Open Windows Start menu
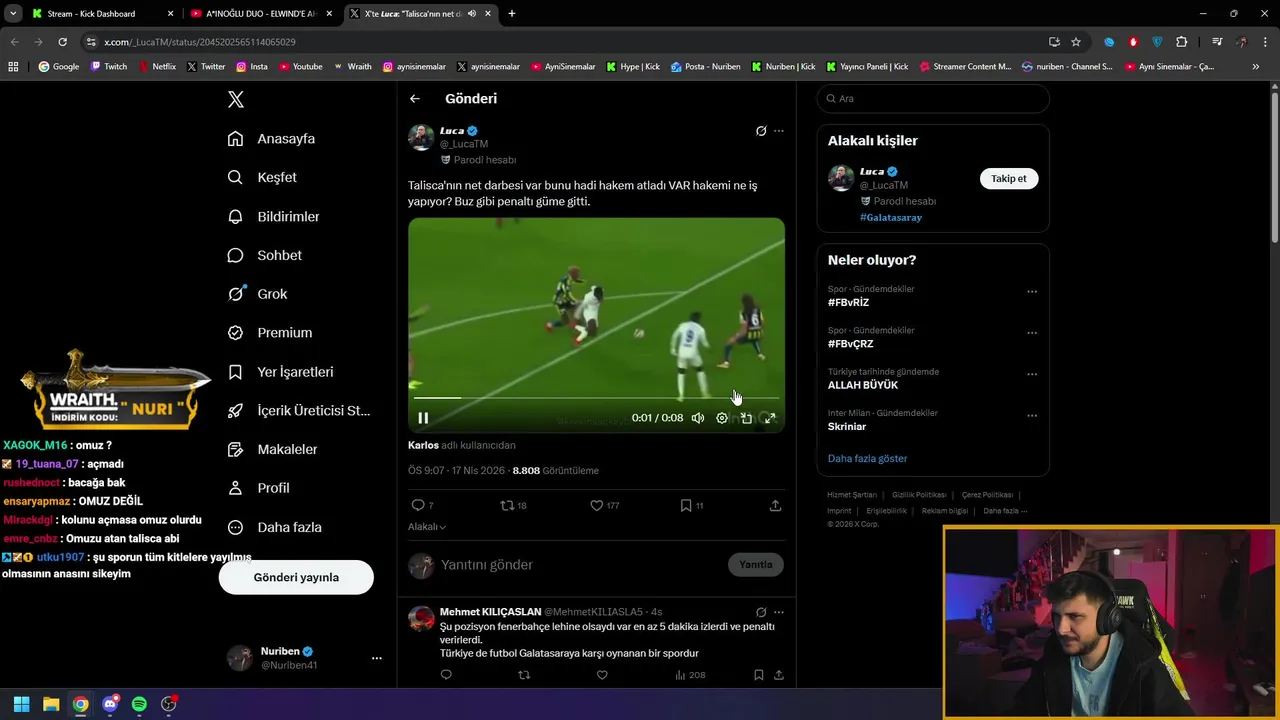This screenshot has width=1280, height=720. click(x=22, y=704)
